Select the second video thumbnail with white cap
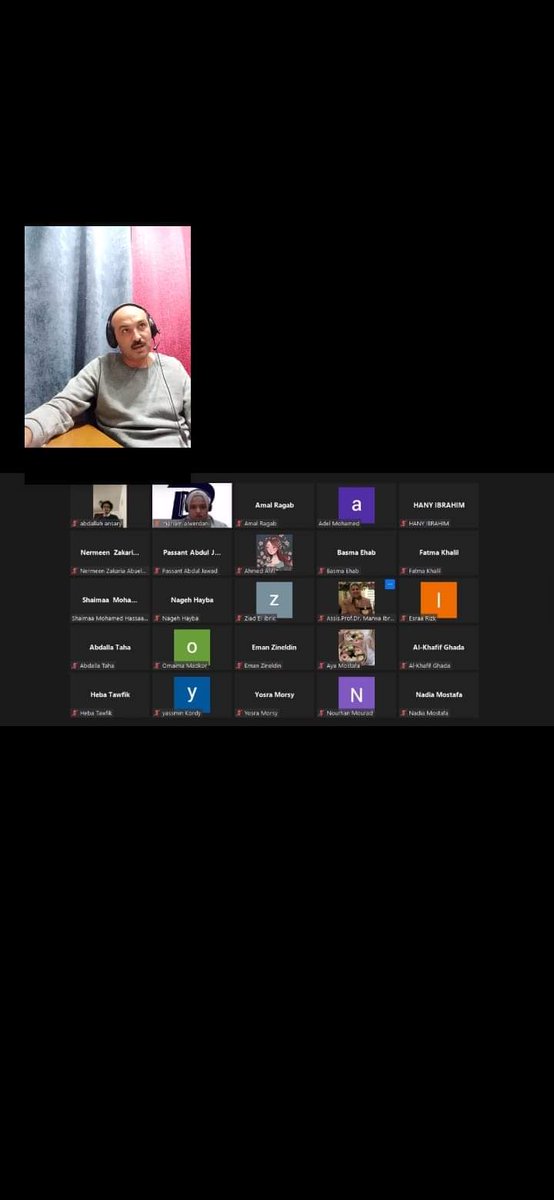 click(192, 505)
